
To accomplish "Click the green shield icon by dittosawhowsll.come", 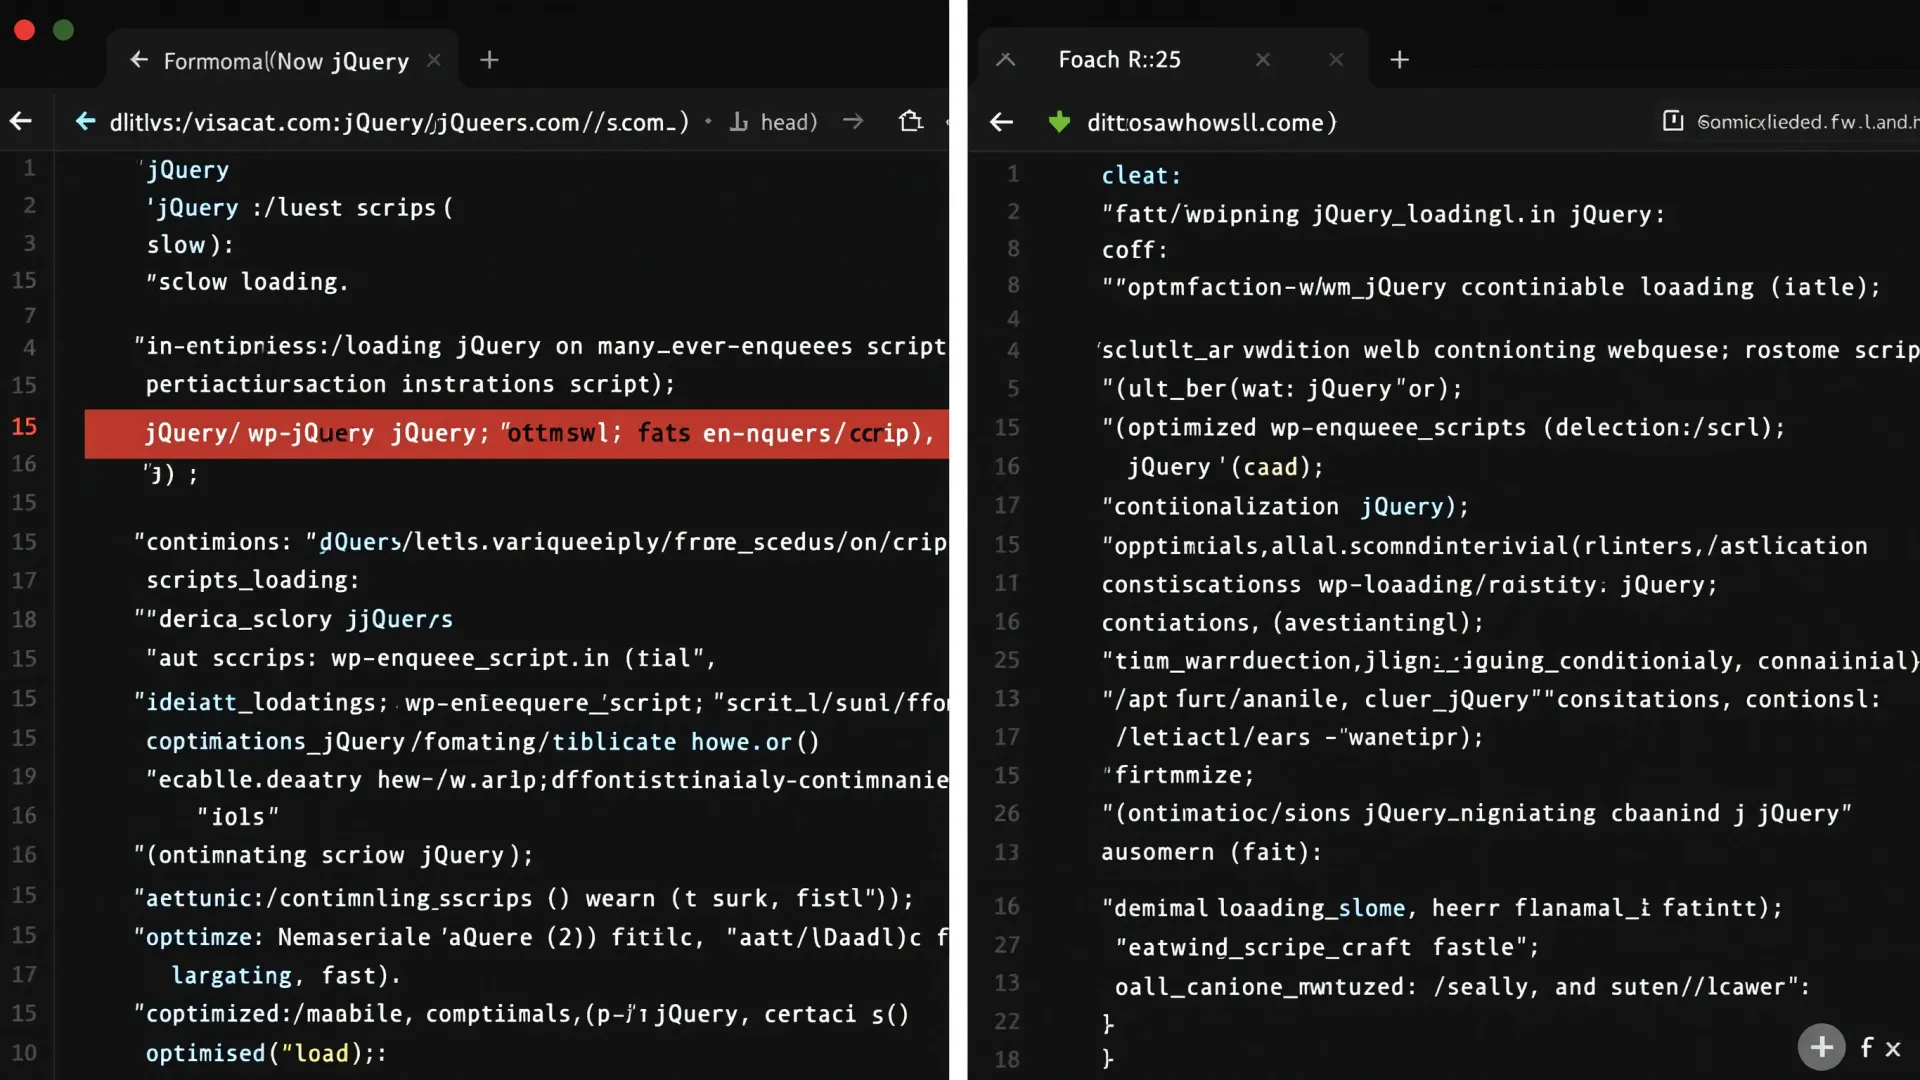I will [x=1059, y=122].
